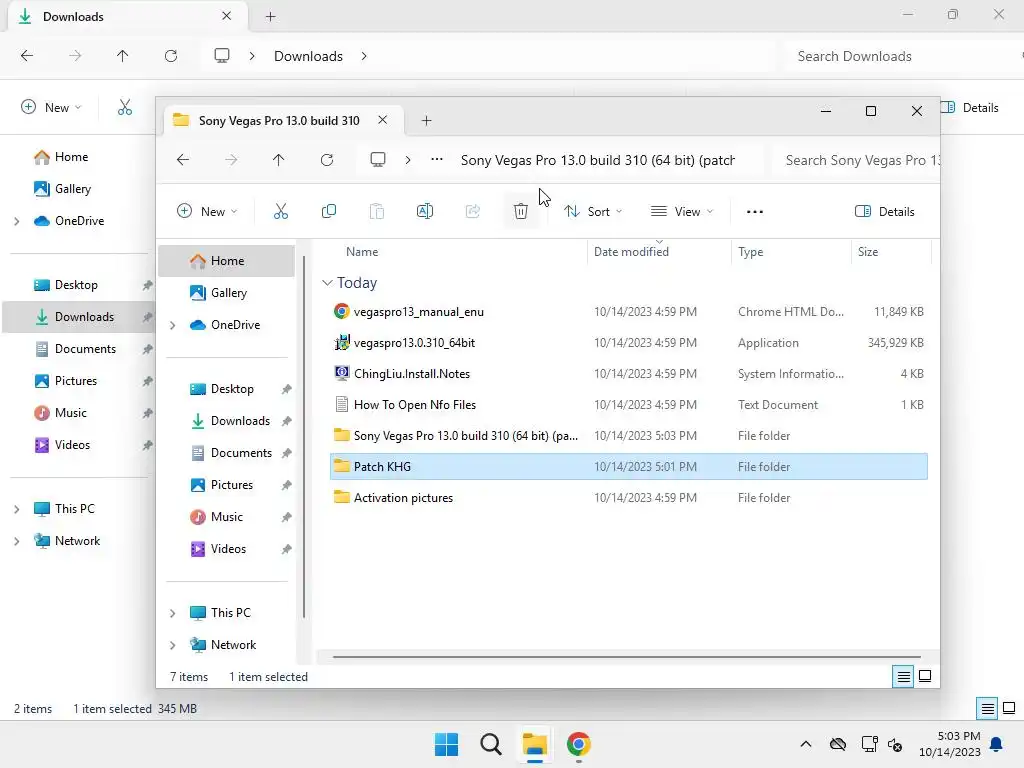Screen dimensions: 1024x768
Task: Click horizontal scrollbar in file list
Action: (x=626, y=657)
